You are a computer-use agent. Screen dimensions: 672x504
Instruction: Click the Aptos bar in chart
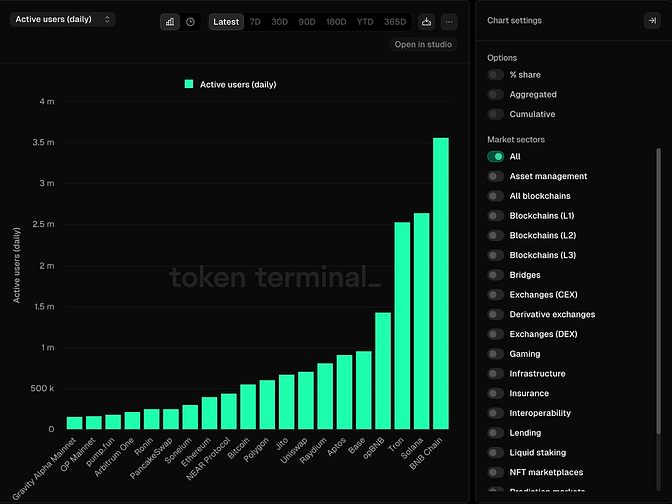[x=344, y=392]
